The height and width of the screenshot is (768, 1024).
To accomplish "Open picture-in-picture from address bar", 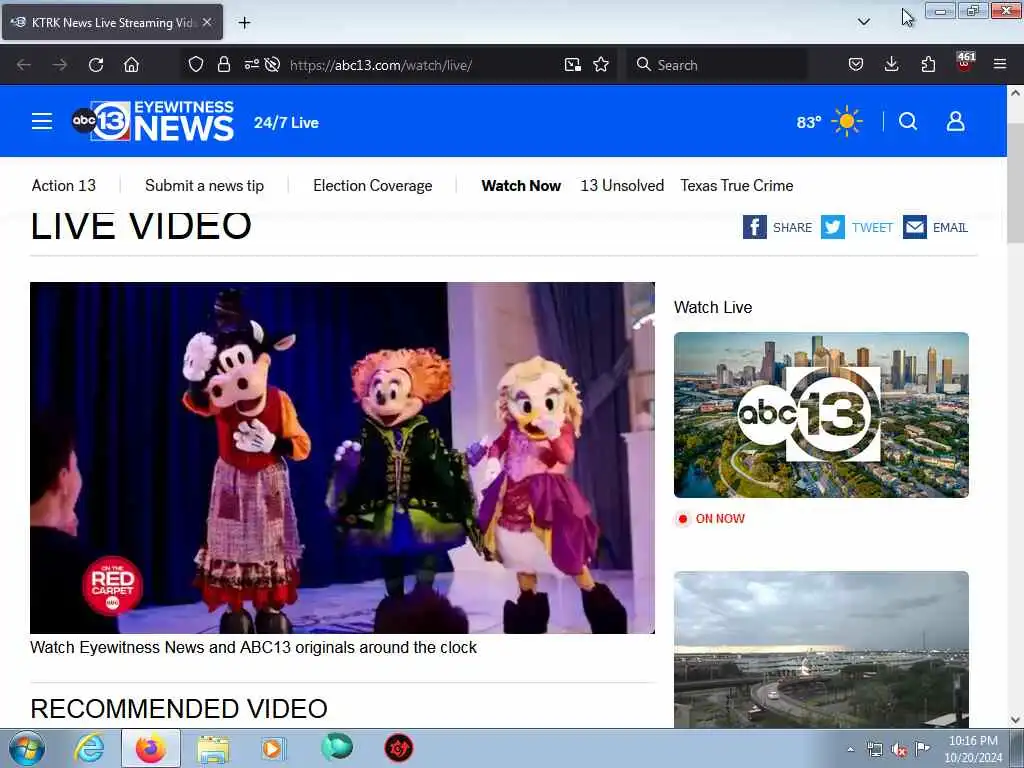I will tap(573, 65).
